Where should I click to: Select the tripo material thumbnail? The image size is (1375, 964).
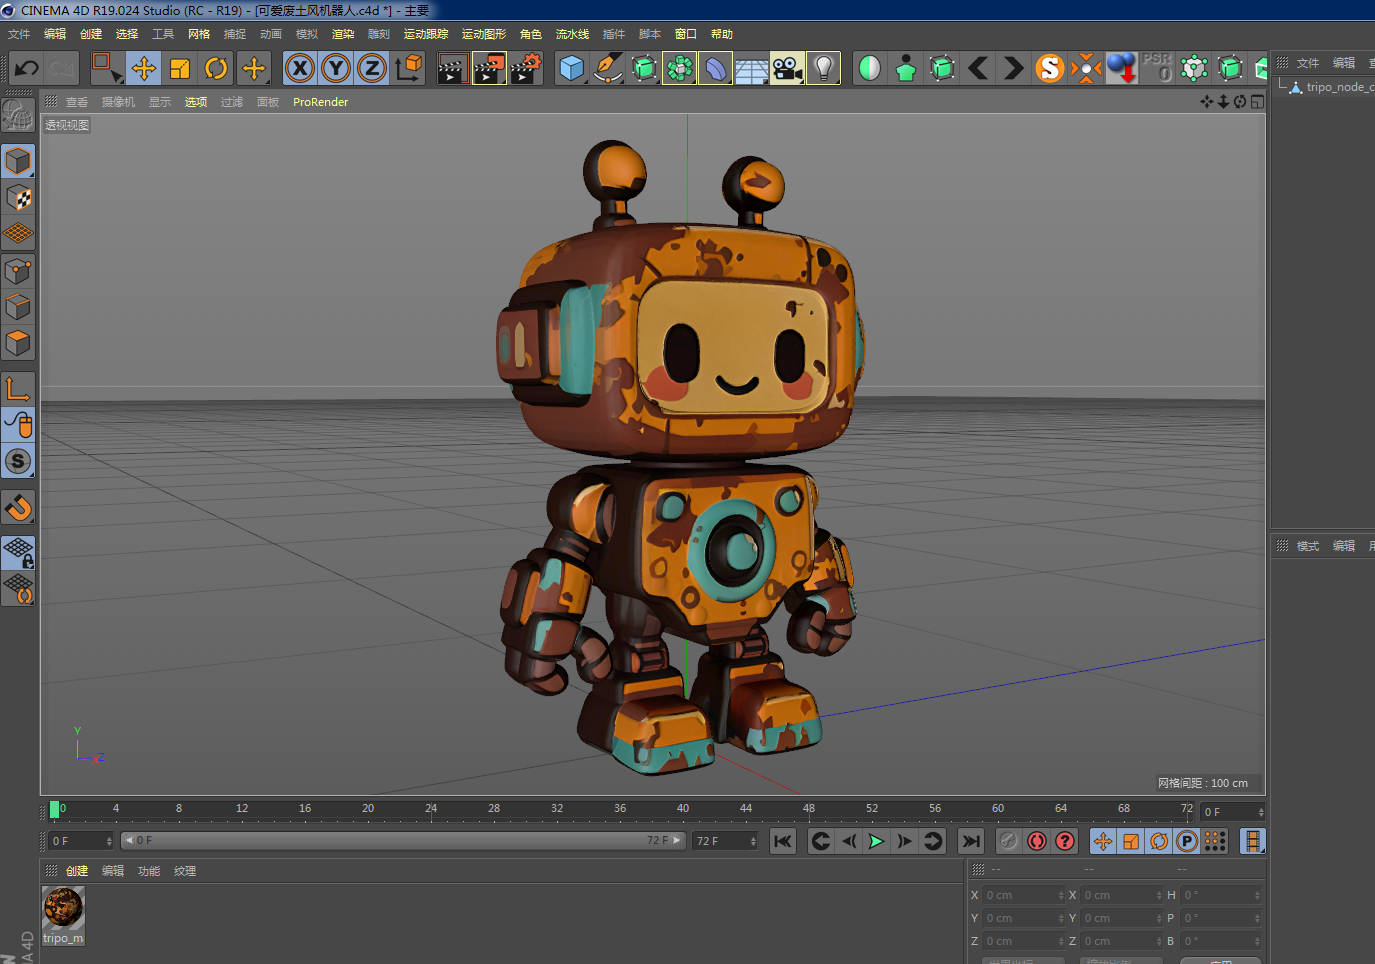pos(63,908)
